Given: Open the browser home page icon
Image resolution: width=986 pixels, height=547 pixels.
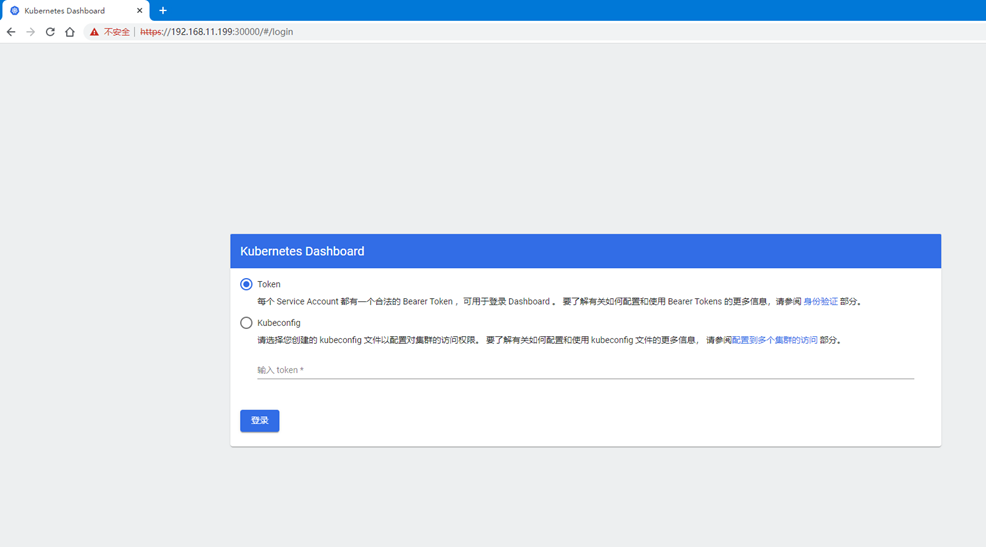Looking at the screenshot, I should [70, 32].
